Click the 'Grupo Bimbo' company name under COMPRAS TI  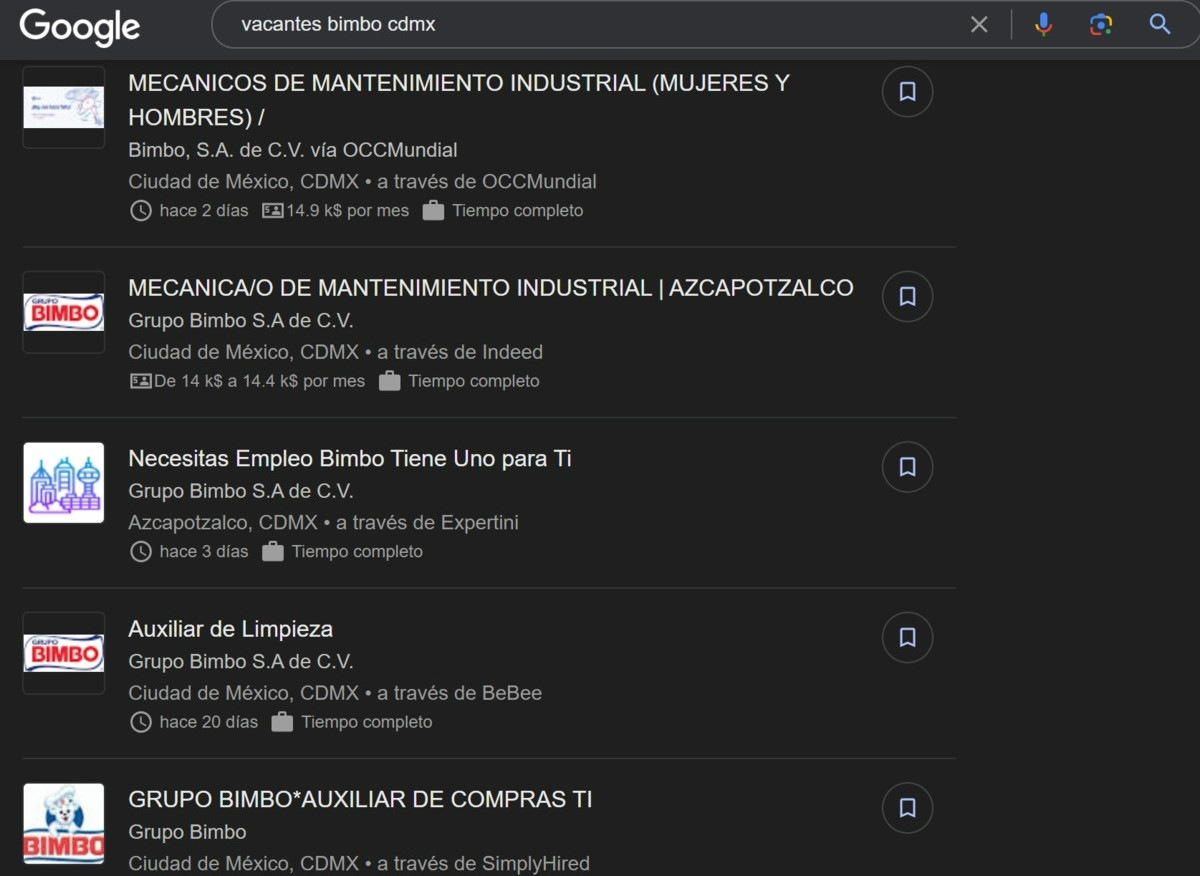click(x=187, y=832)
